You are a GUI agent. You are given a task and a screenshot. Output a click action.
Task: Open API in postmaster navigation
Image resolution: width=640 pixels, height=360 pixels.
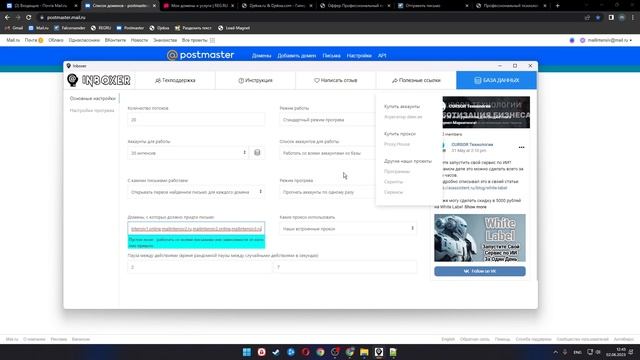(382, 56)
